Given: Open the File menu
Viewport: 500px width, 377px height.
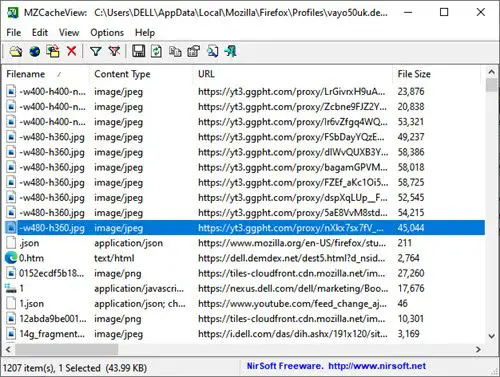Looking at the screenshot, I should 14,33.
